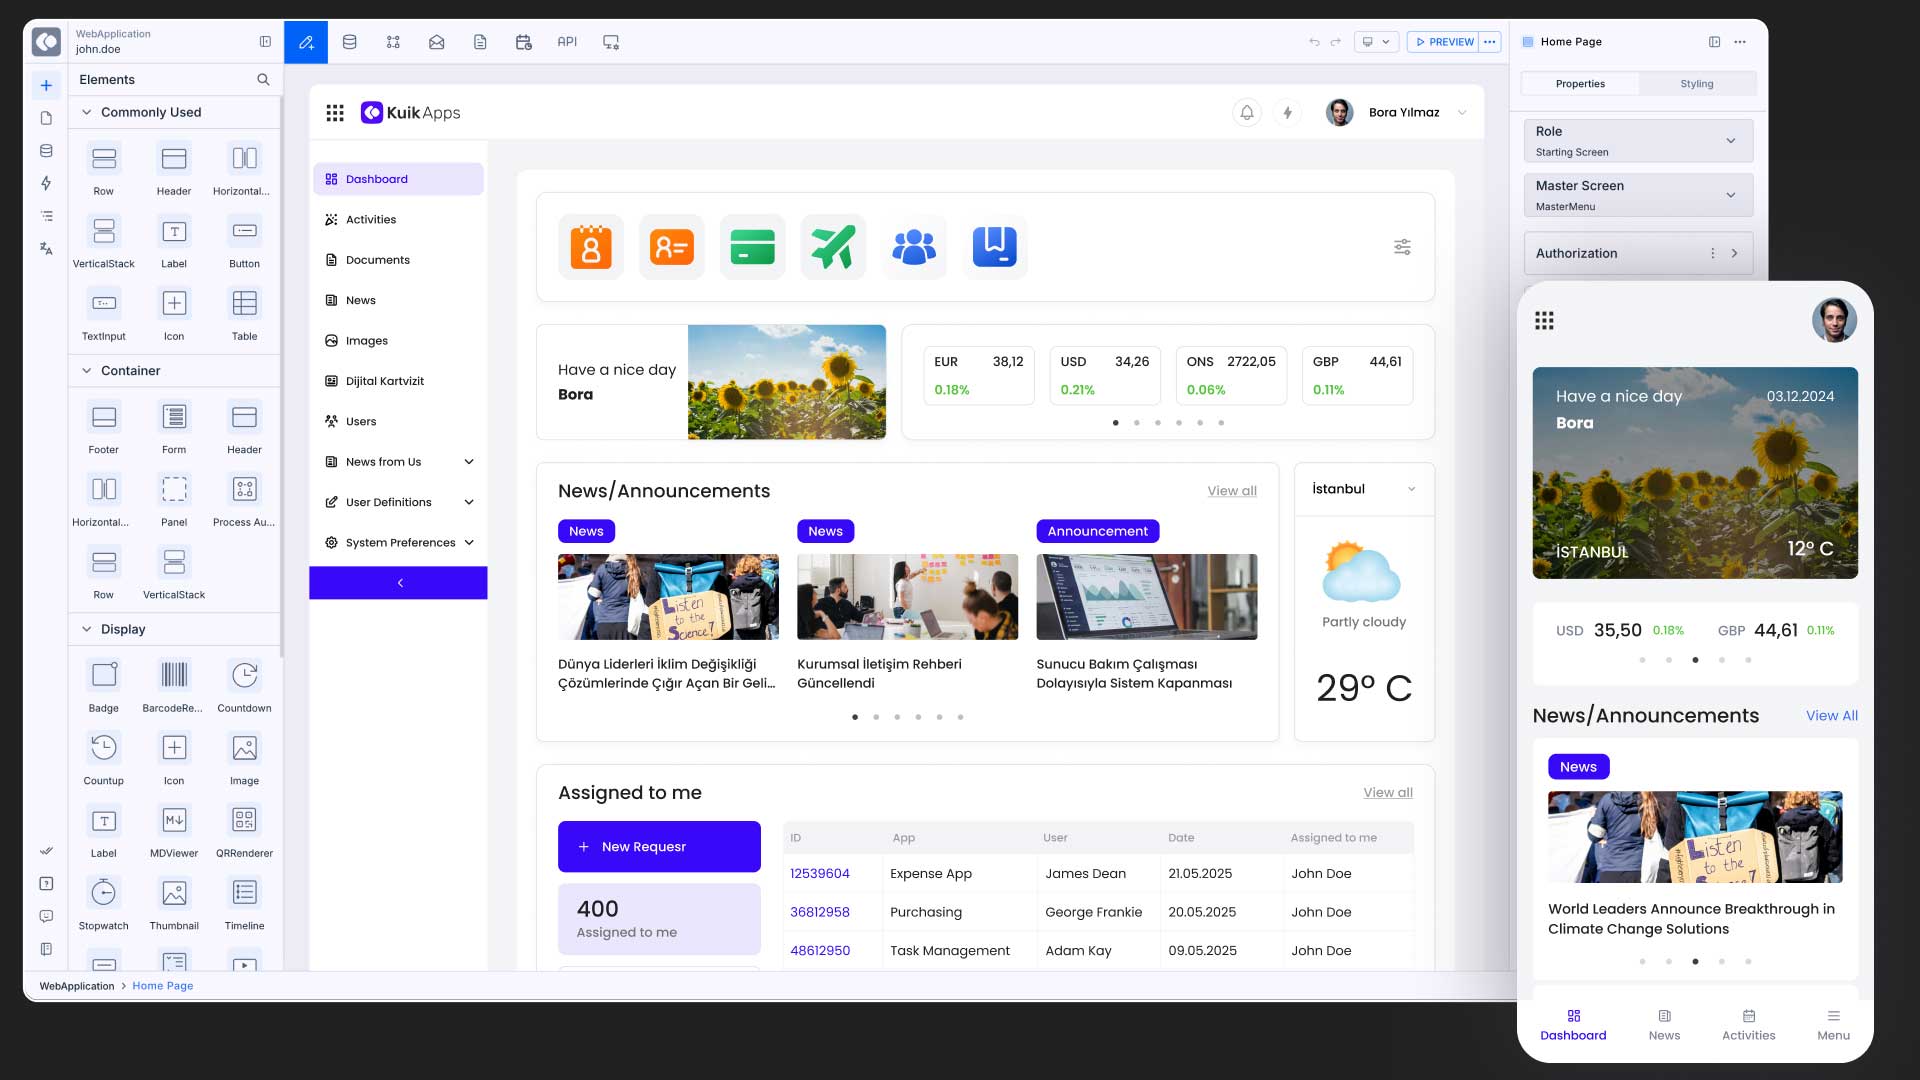Viewport: 1920px width, 1080px height.
Task: Click the undo arrow near the Preview button
Action: (x=1313, y=41)
